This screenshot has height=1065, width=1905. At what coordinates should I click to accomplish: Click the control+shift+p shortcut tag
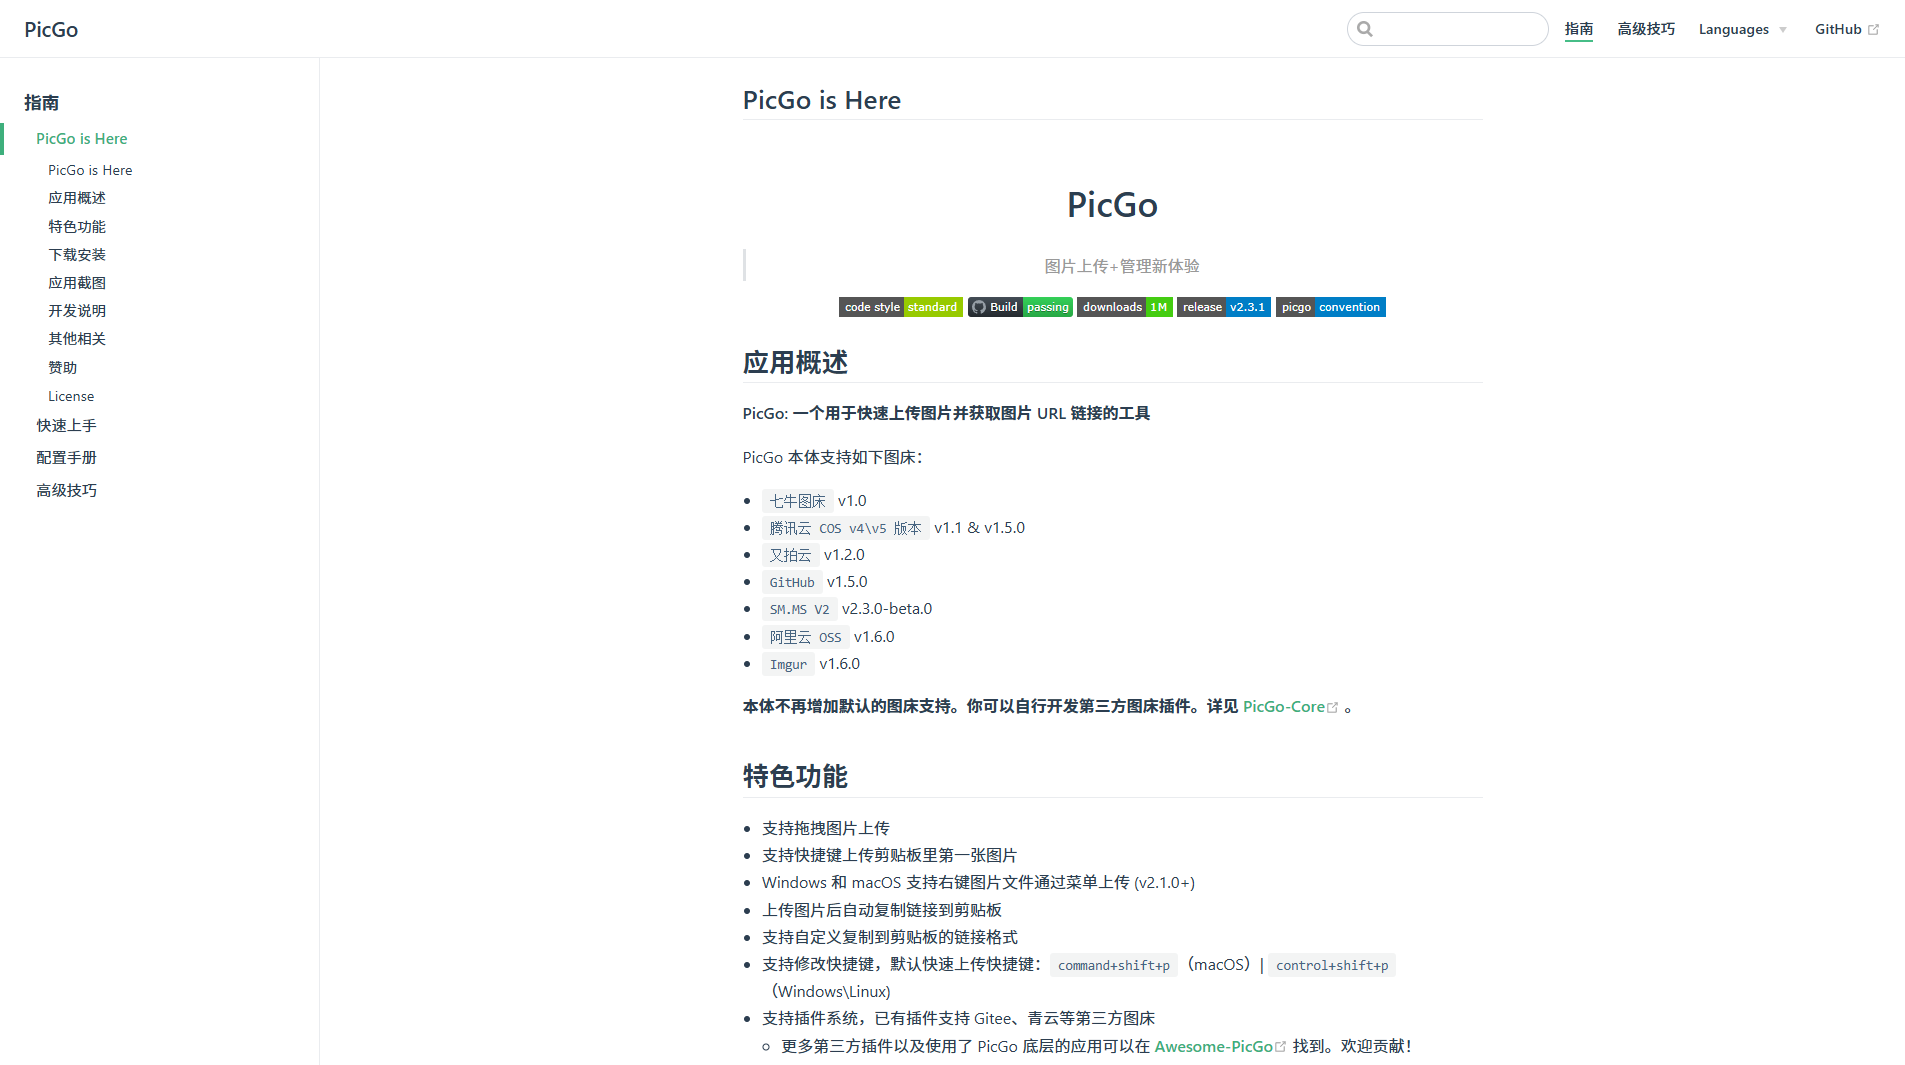click(x=1332, y=965)
